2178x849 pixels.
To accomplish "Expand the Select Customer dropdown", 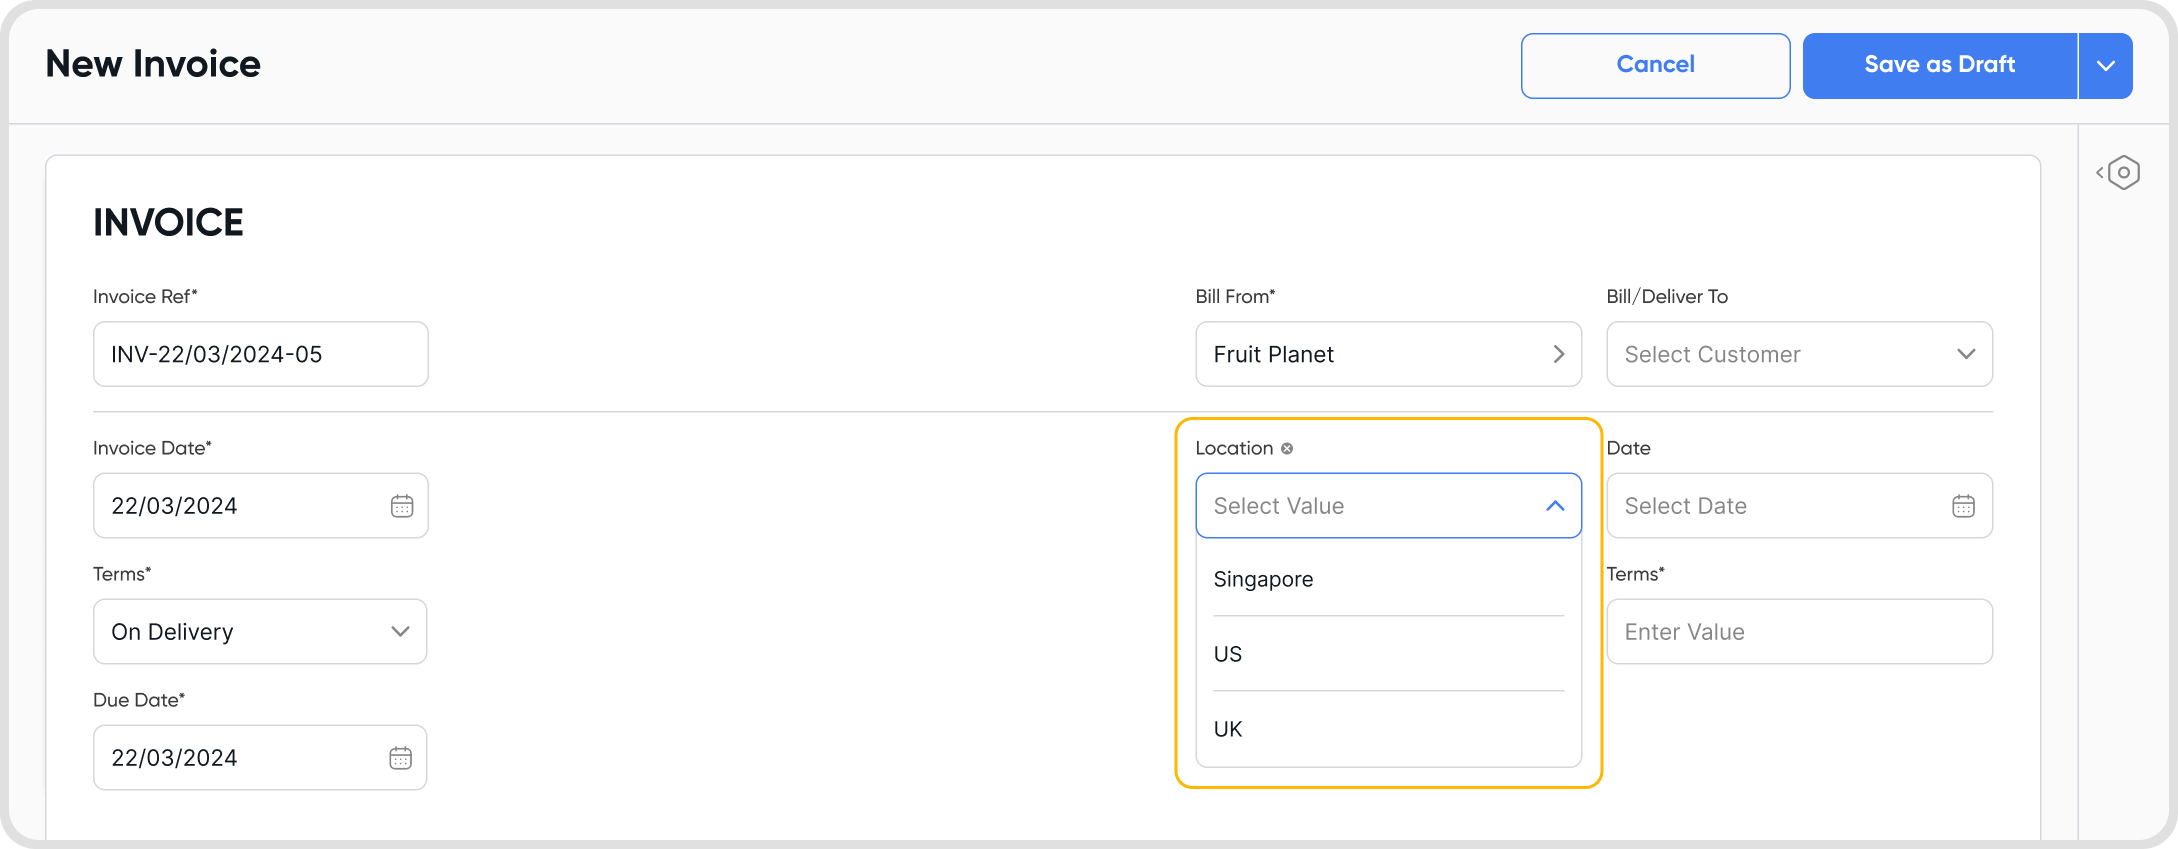I will (1965, 354).
